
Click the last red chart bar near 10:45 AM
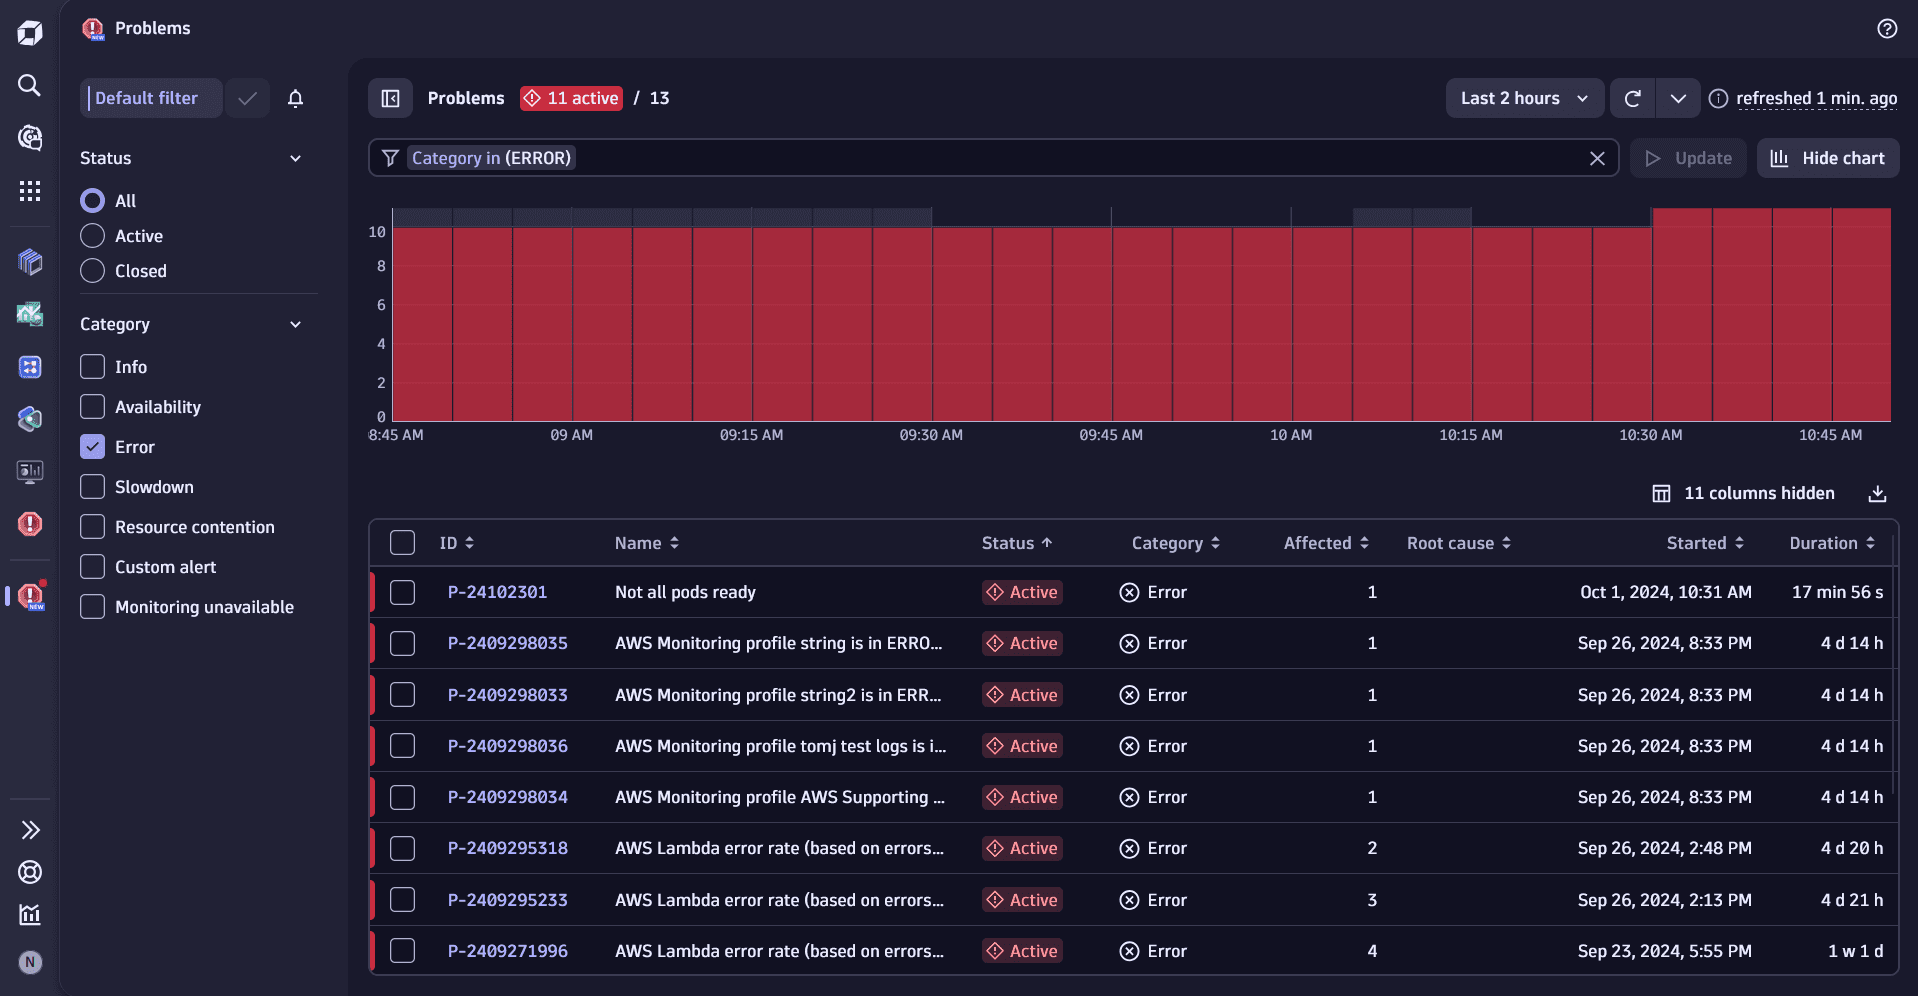pyautogui.click(x=1861, y=315)
